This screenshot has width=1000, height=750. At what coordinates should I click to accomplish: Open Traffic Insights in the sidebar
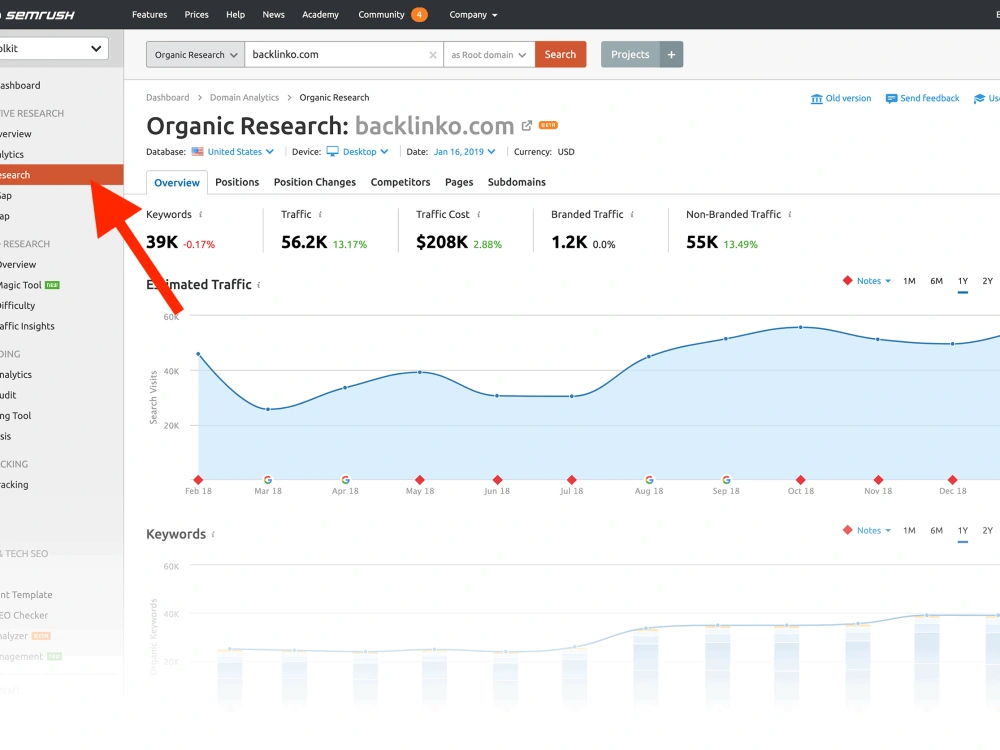27,327
